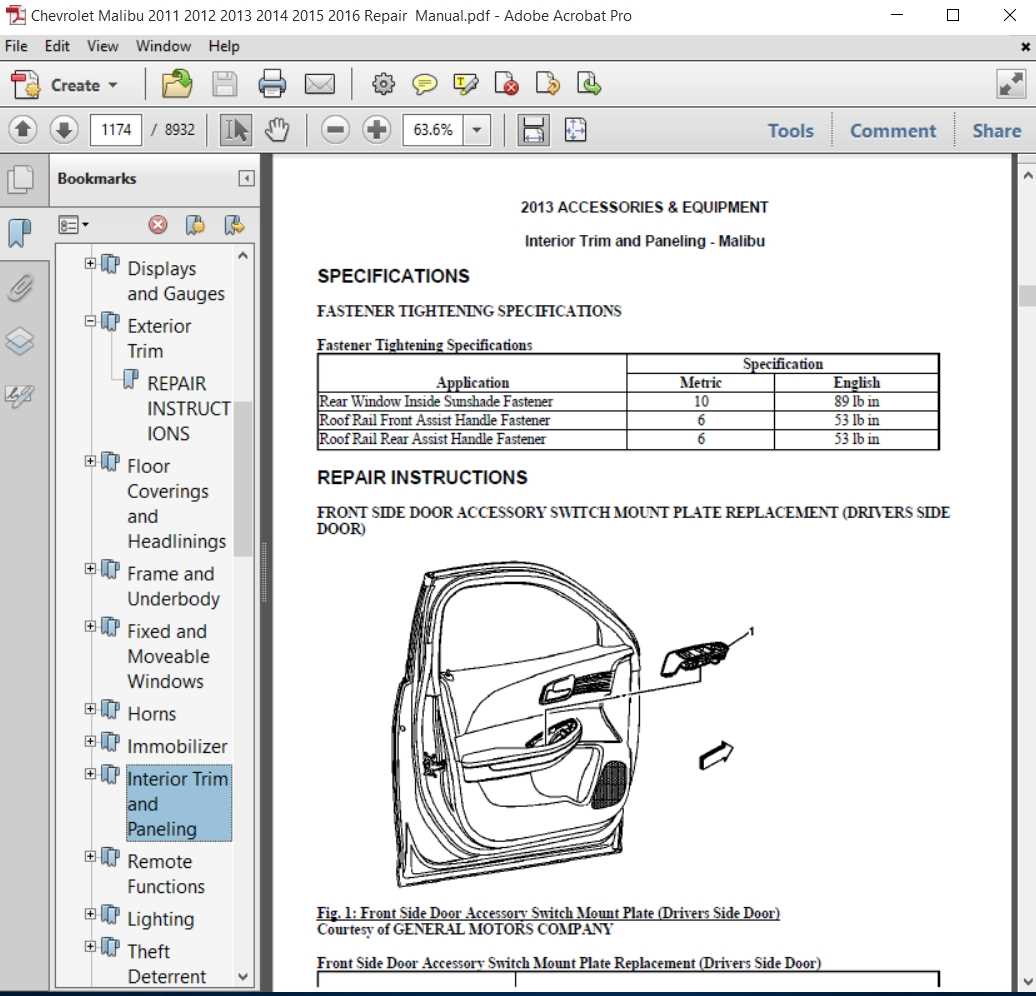Image resolution: width=1036 pixels, height=996 pixels.
Task: Click the Save floppy disk icon
Action: point(224,85)
